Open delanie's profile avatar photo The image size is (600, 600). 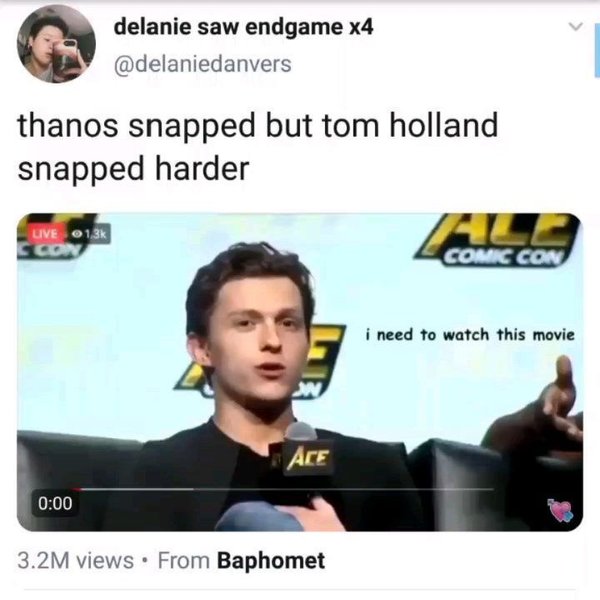click(x=56, y=44)
